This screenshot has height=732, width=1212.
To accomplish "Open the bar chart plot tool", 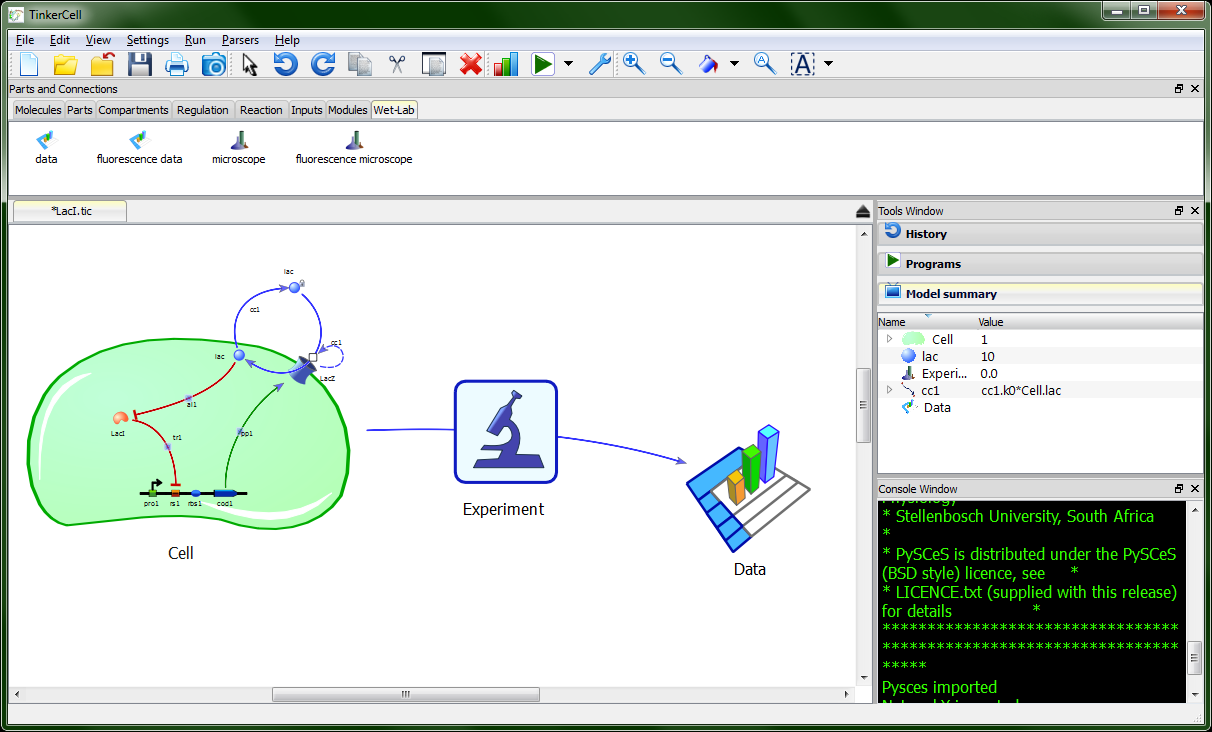I will tap(506, 64).
